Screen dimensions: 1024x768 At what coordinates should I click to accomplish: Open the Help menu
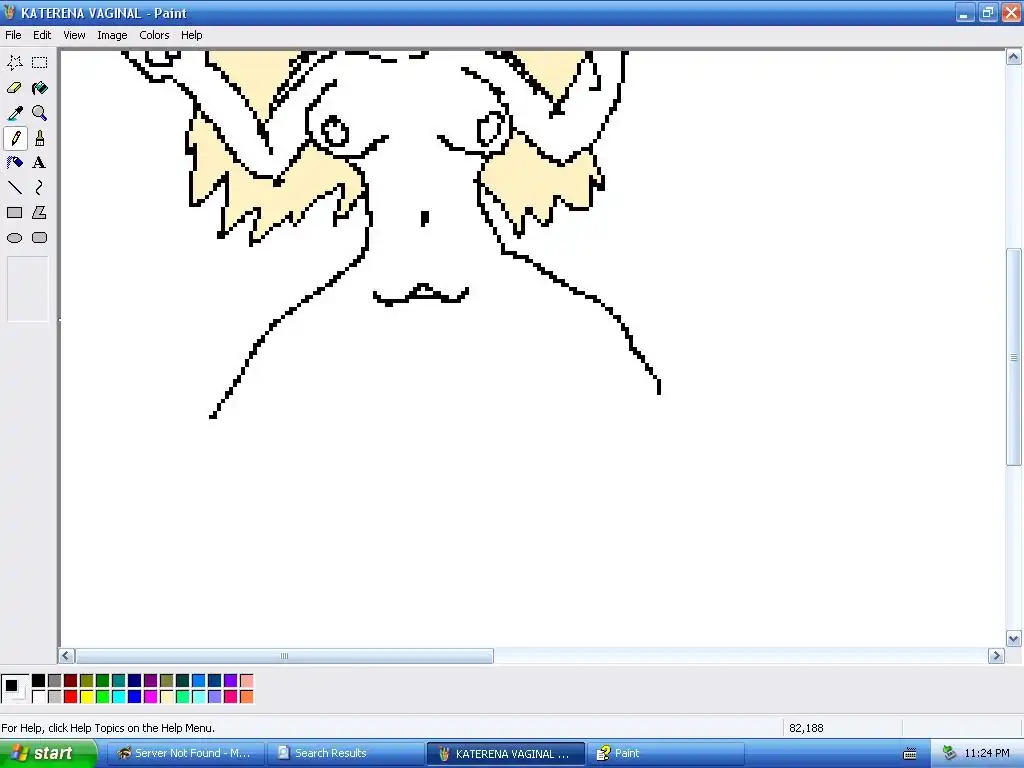191,35
